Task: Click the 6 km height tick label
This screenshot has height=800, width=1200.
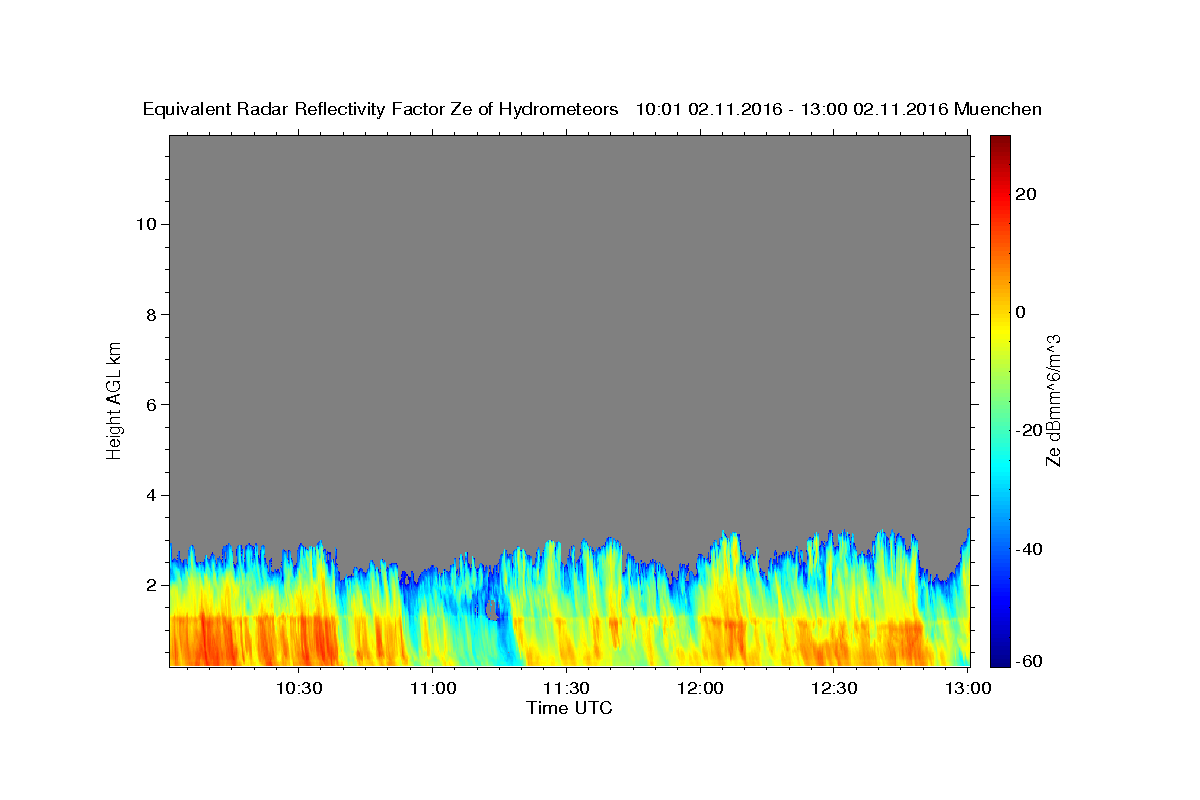Action: tap(151, 404)
